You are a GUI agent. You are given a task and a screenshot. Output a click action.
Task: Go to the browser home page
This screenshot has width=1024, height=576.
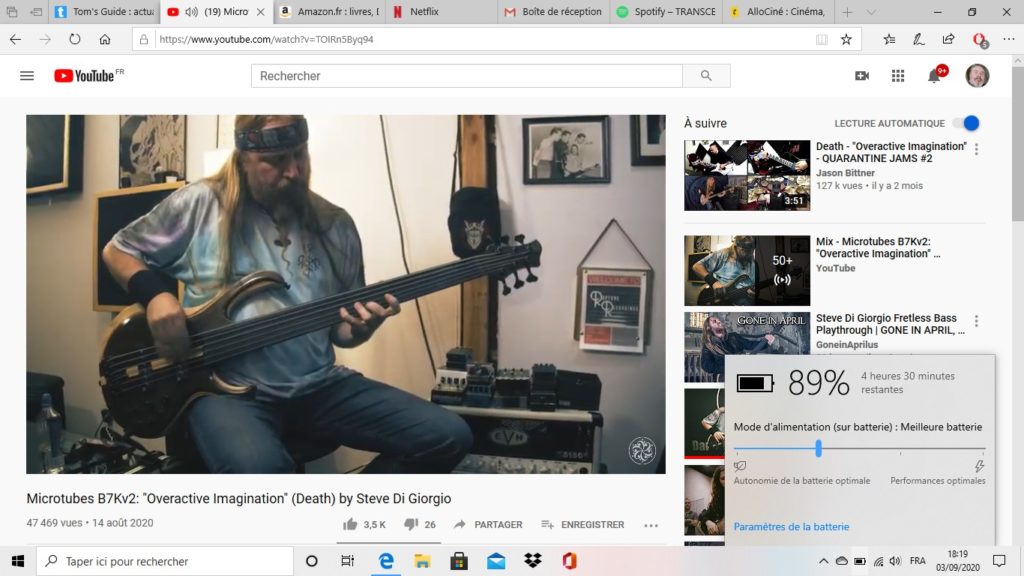(104, 39)
